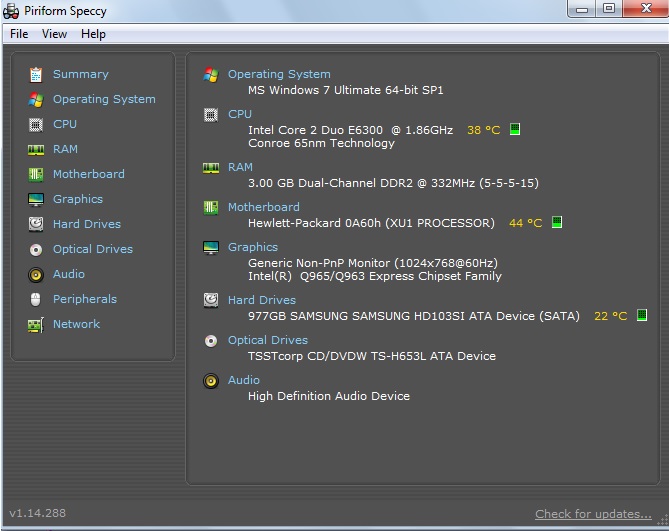Open the File menu
Viewport: 669px width, 531px height.
(19, 34)
